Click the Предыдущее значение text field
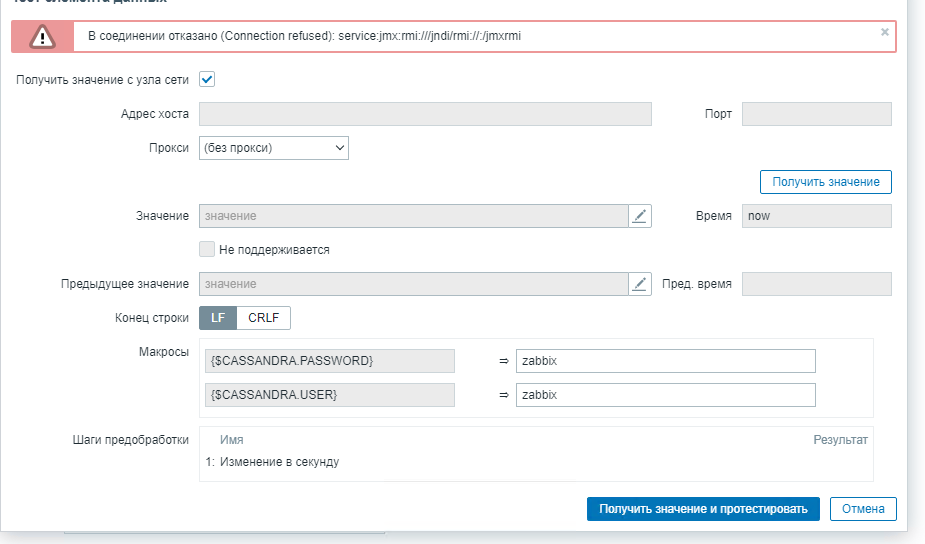 coord(413,284)
